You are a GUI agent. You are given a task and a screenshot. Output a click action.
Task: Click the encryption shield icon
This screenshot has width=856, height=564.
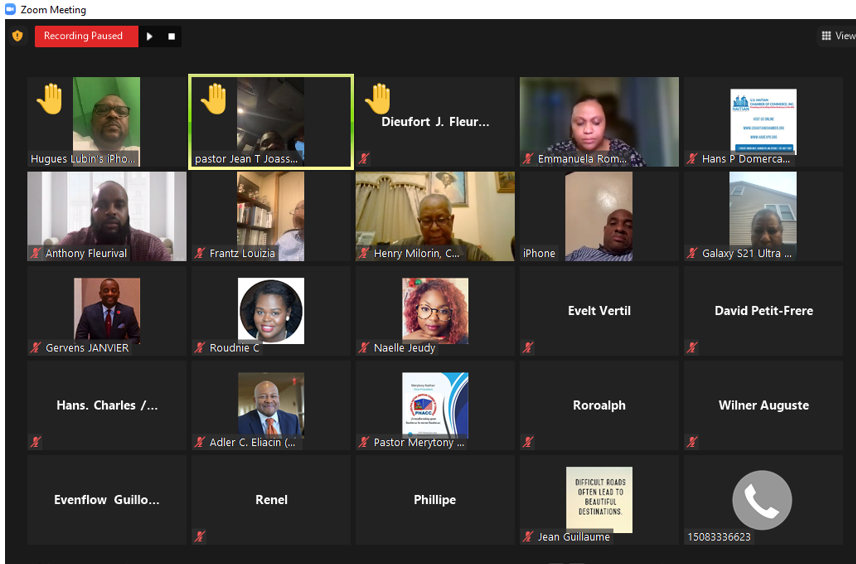(17, 36)
